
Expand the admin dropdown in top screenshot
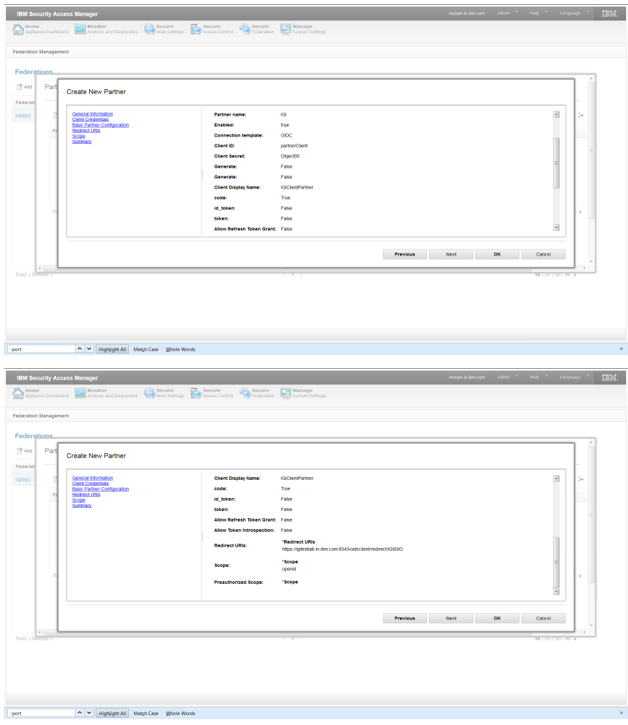507,13
